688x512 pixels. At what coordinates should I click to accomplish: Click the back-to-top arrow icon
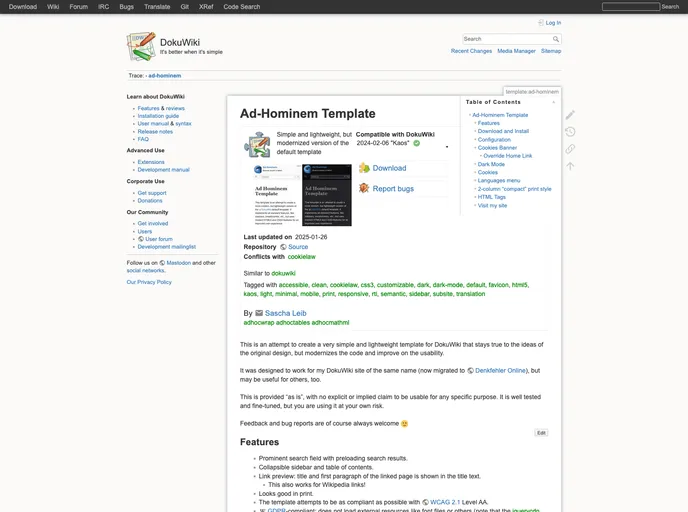(570, 166)
